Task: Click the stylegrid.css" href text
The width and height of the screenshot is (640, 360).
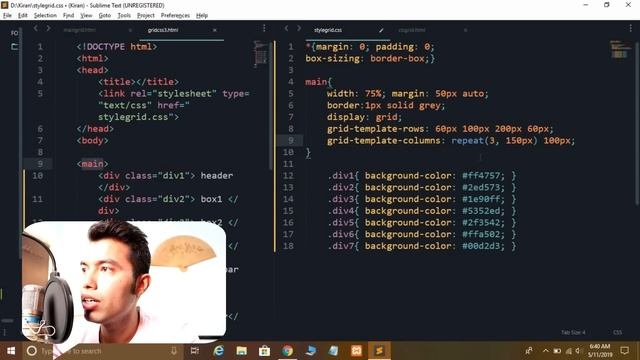Action: (138, 117)
